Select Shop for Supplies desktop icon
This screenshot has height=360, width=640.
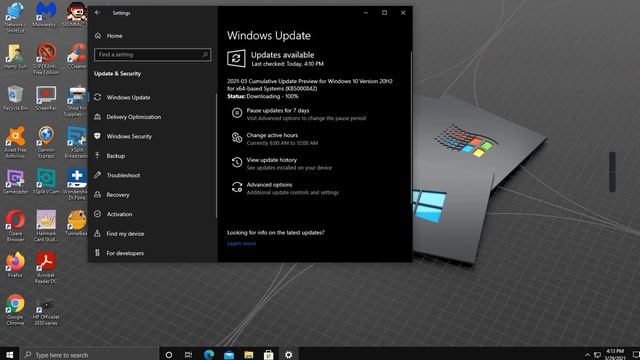click(77, 101)
